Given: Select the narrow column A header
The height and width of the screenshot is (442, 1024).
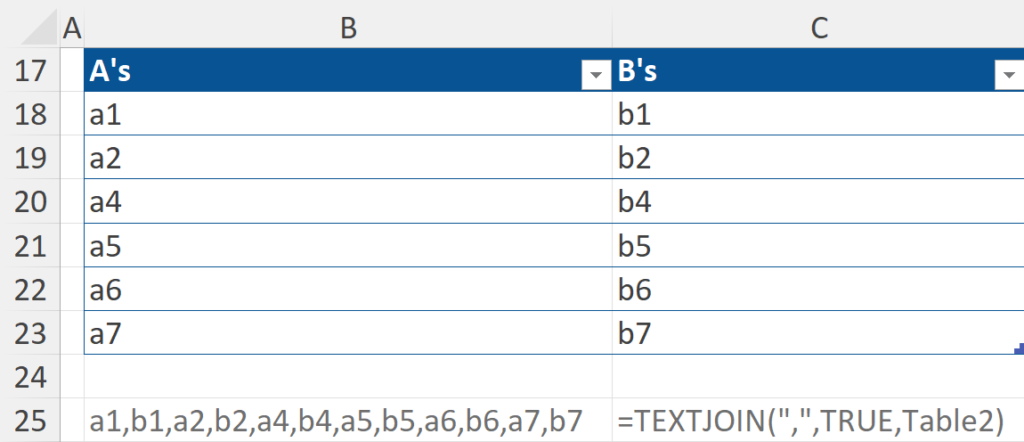Looking at the screenshot, I should [72, 28].
